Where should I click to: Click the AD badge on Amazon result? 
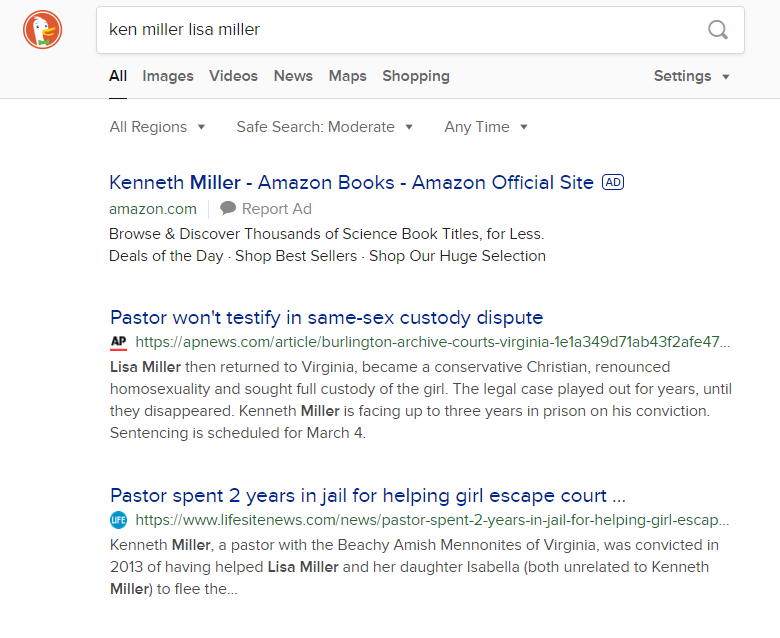[613, 182]
